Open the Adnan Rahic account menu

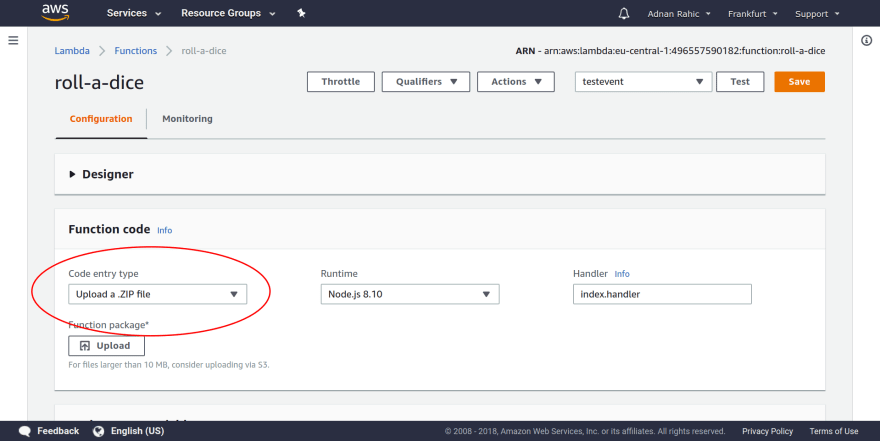pos(679,13)
